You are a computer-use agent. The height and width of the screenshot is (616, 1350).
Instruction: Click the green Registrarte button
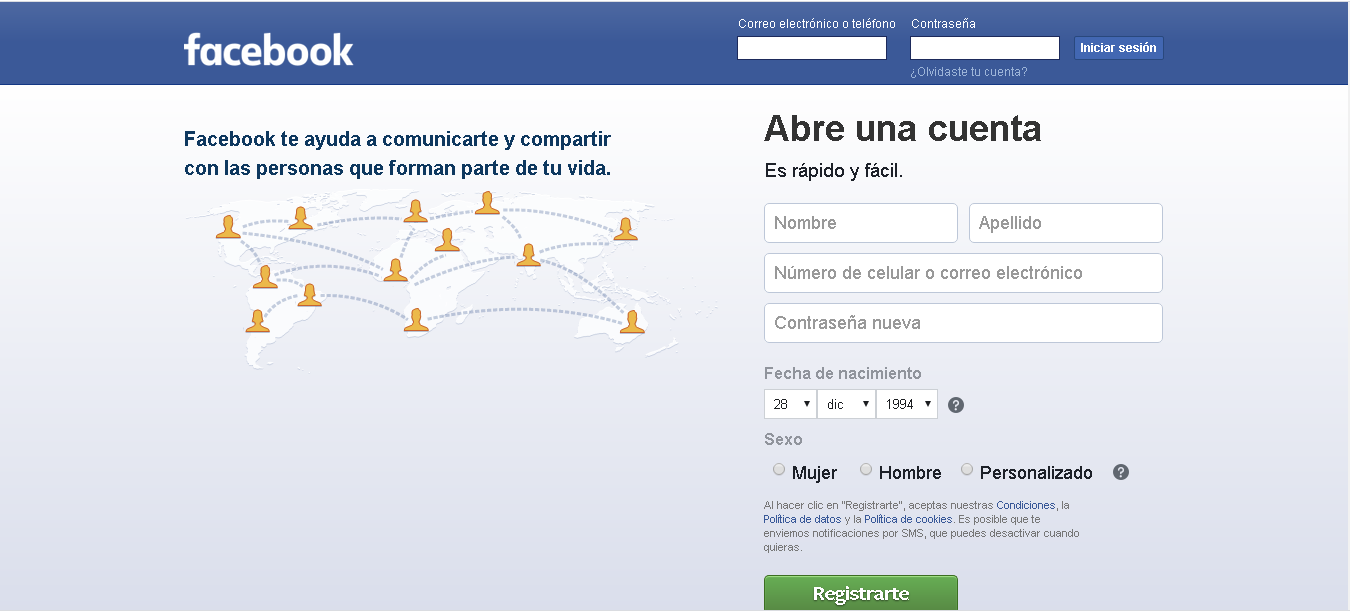[860, 593]
